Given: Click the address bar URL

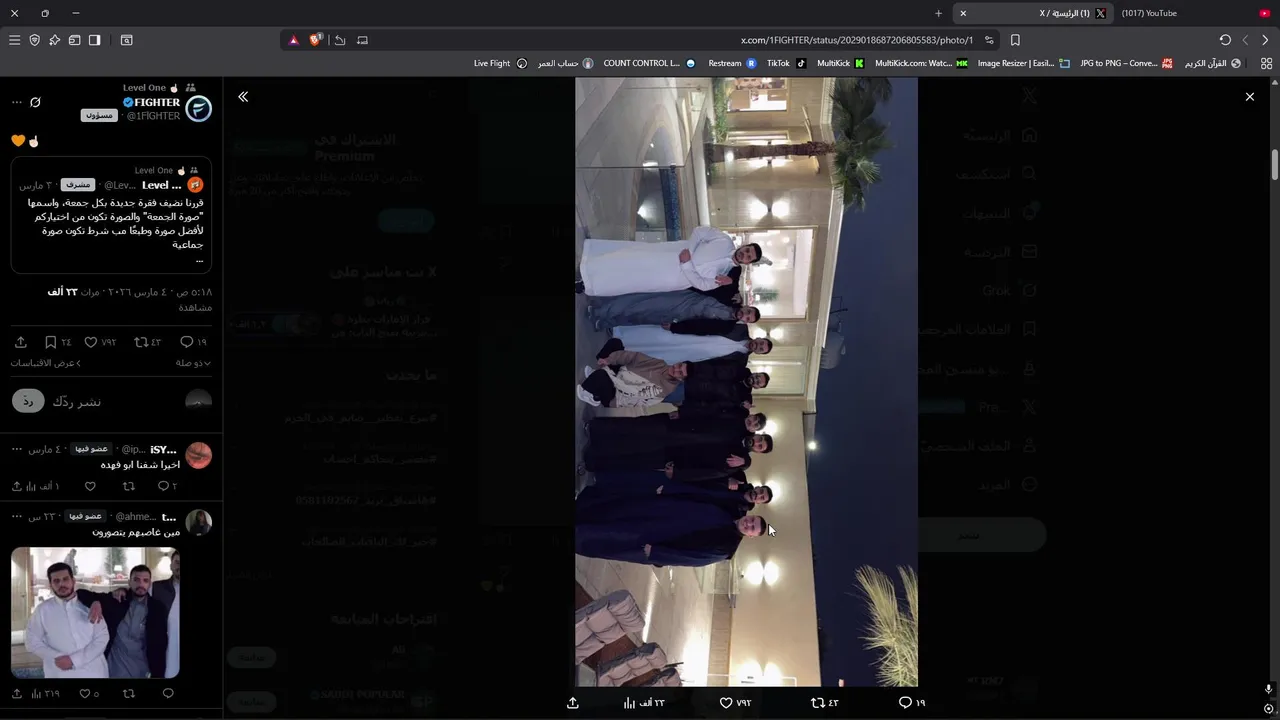Looking at the screenshot, I should tap(856, 40).
